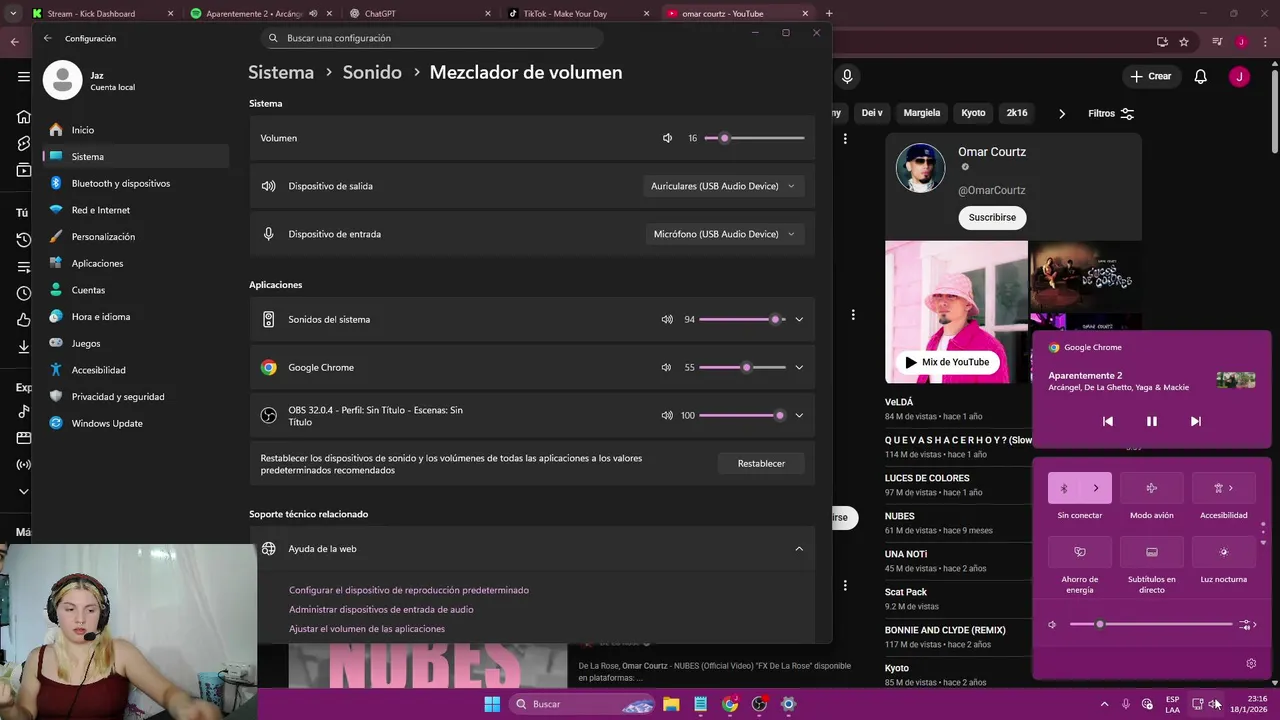
Task: Collapse the Ayuda de la web section
Action: pyautogui.click(x=799, y=548)
